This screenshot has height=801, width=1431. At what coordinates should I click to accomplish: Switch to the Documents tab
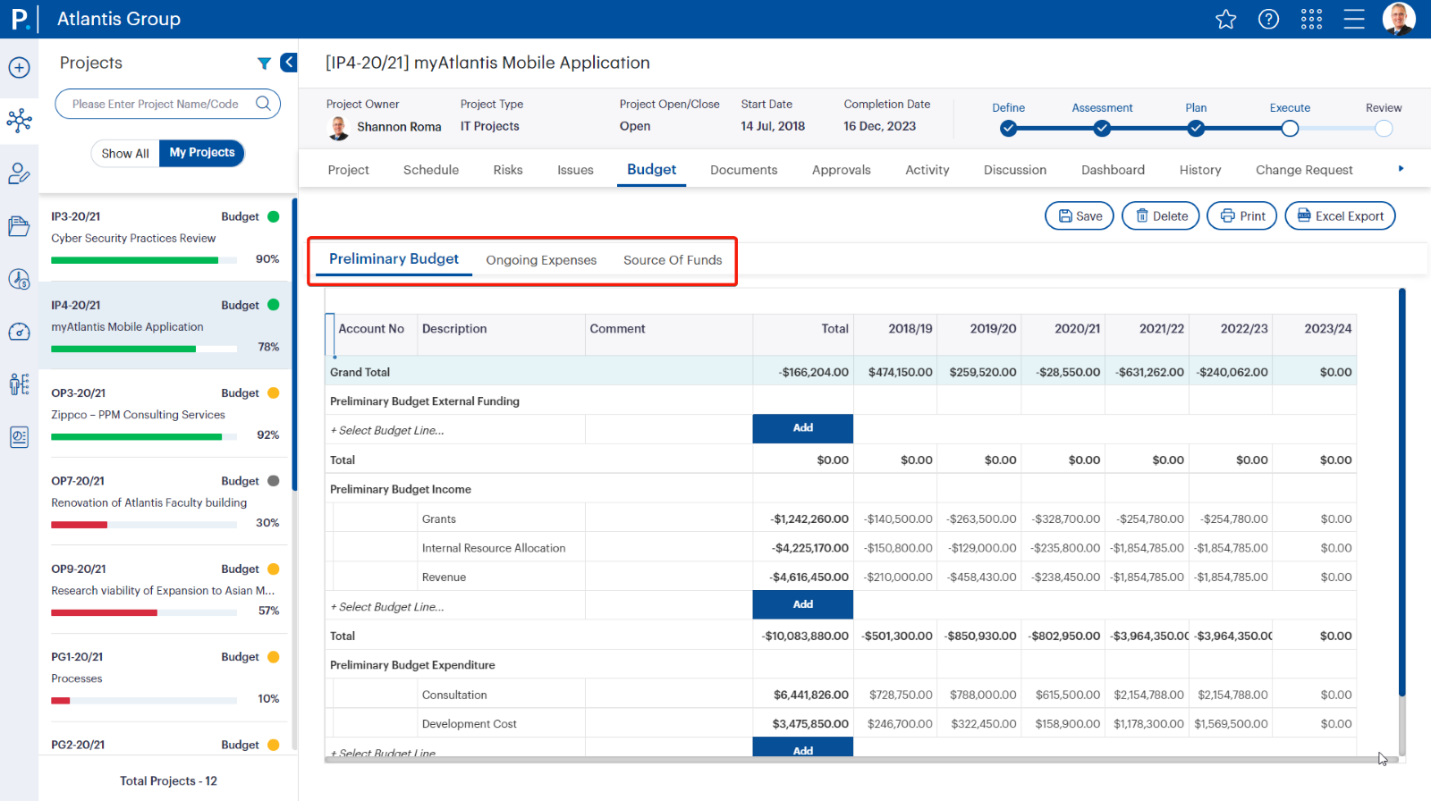coord(744,170)
